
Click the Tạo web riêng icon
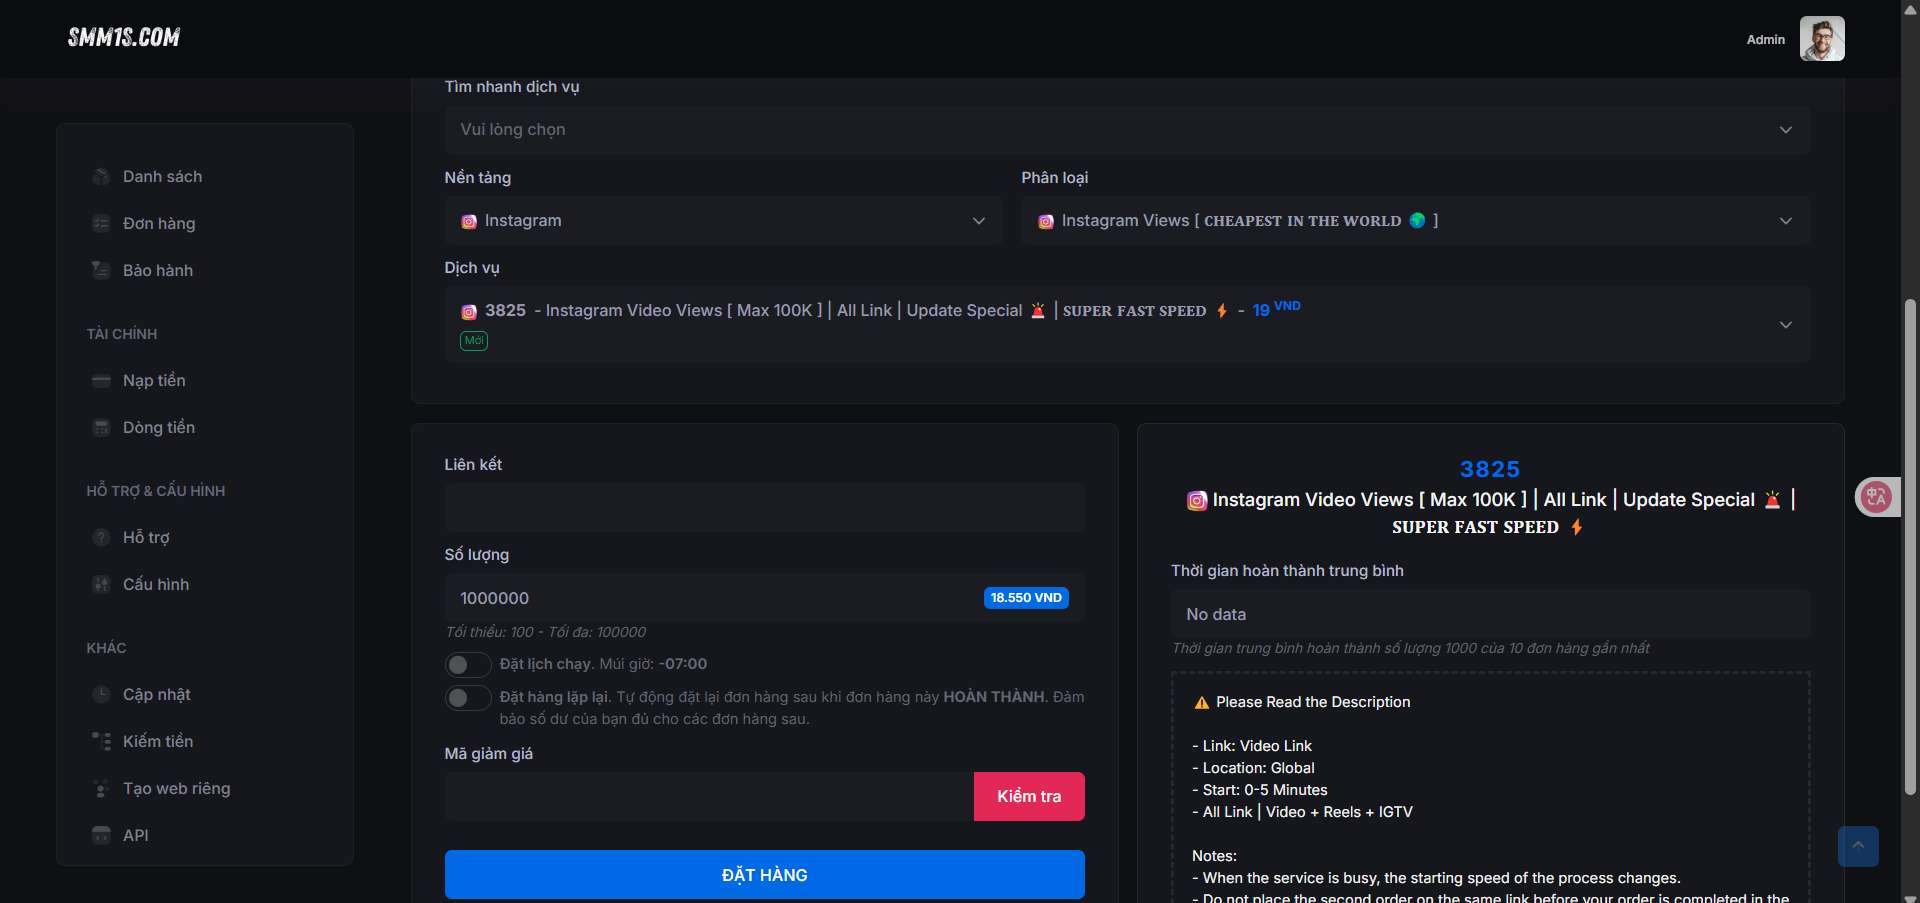[101, 789]
